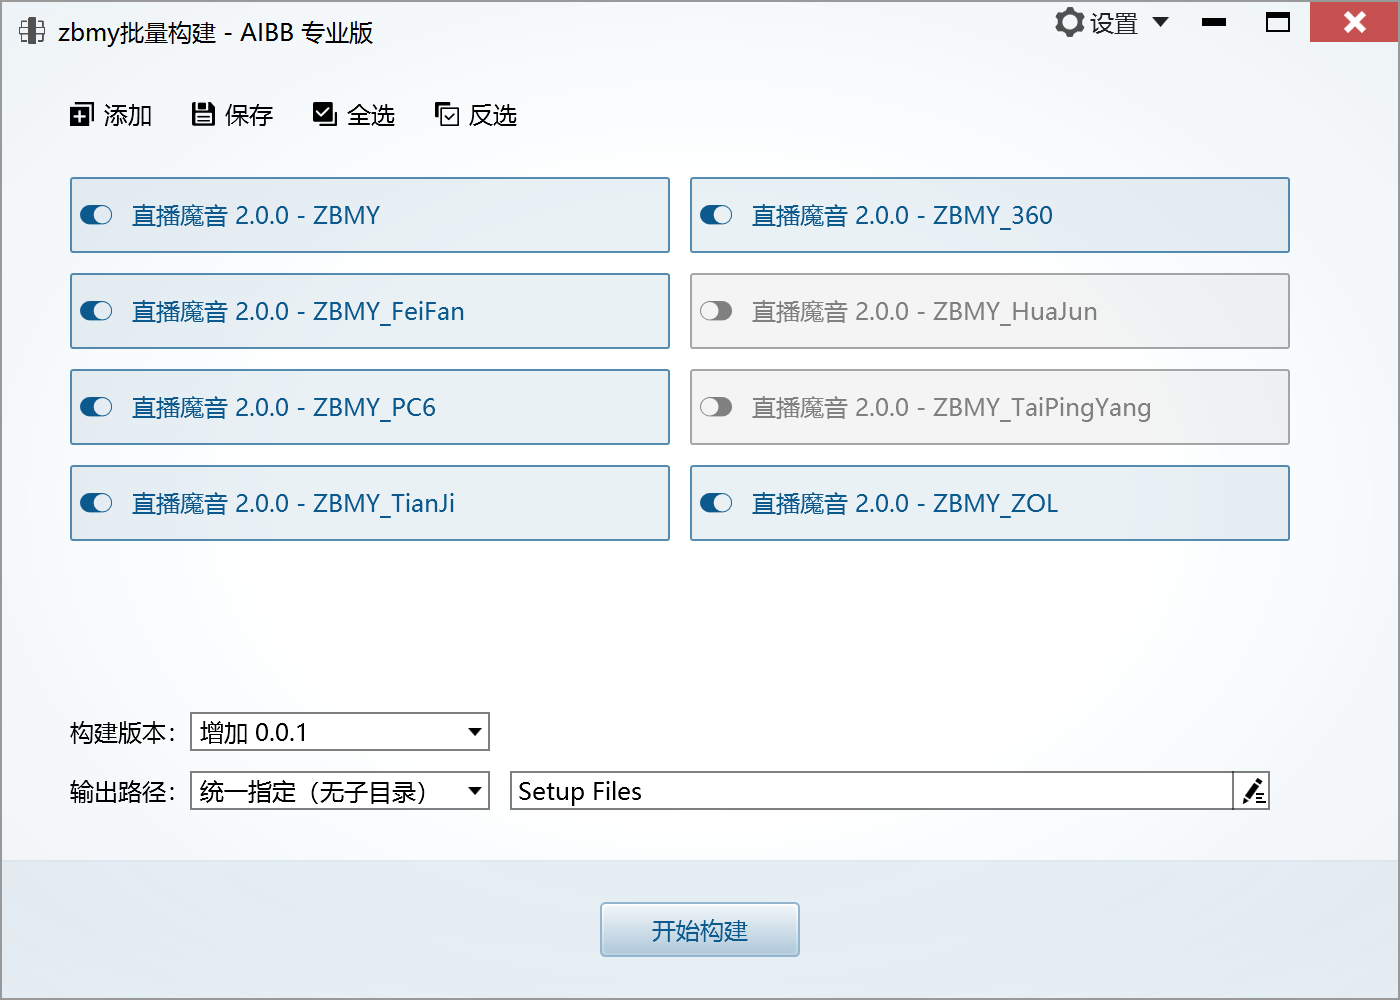Click the Setup Files path input field
Image resolution: width=1400 pixels, height=1000 pixels.
coord(870,792)
